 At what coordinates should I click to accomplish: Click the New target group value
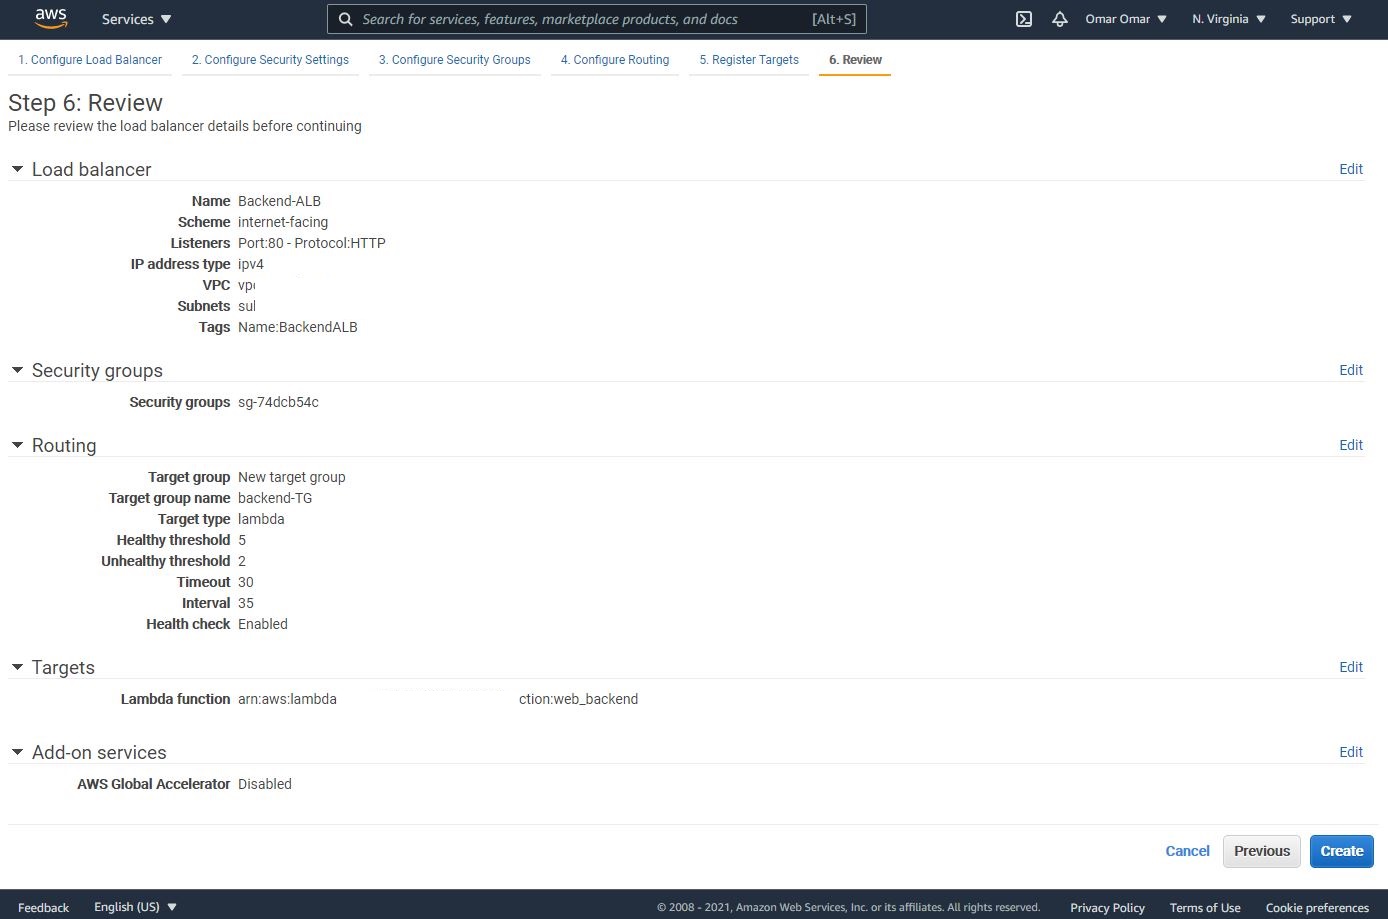pos(292,477)
